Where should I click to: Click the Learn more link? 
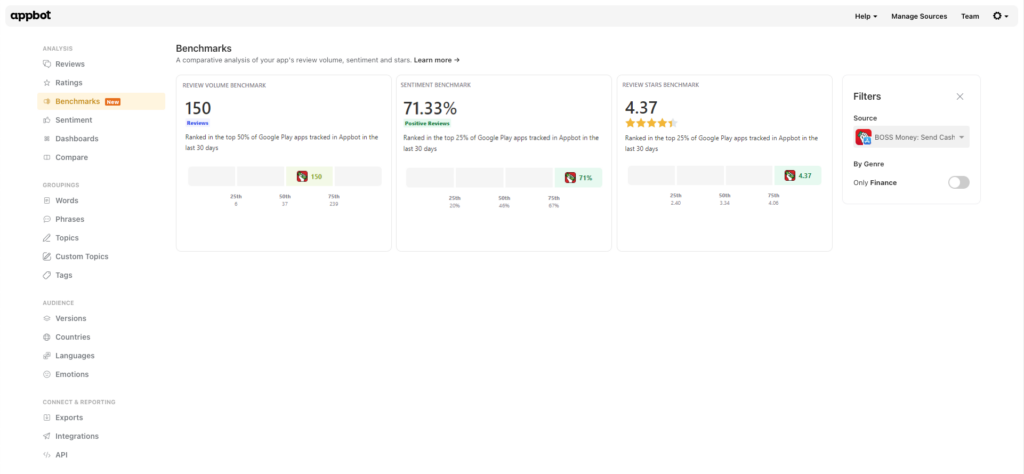point(436,60)
